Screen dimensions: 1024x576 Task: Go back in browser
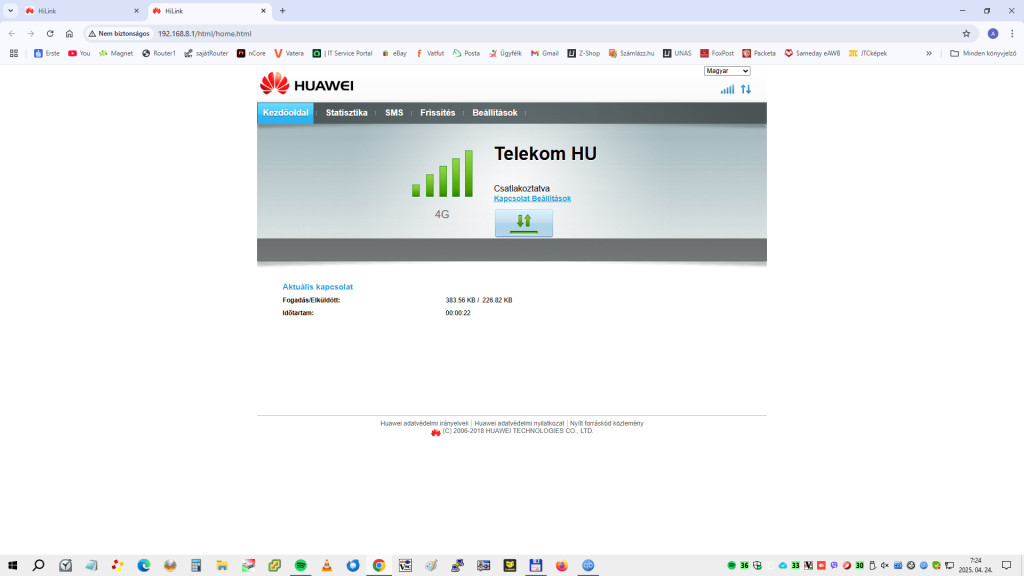tap(12, 33)
